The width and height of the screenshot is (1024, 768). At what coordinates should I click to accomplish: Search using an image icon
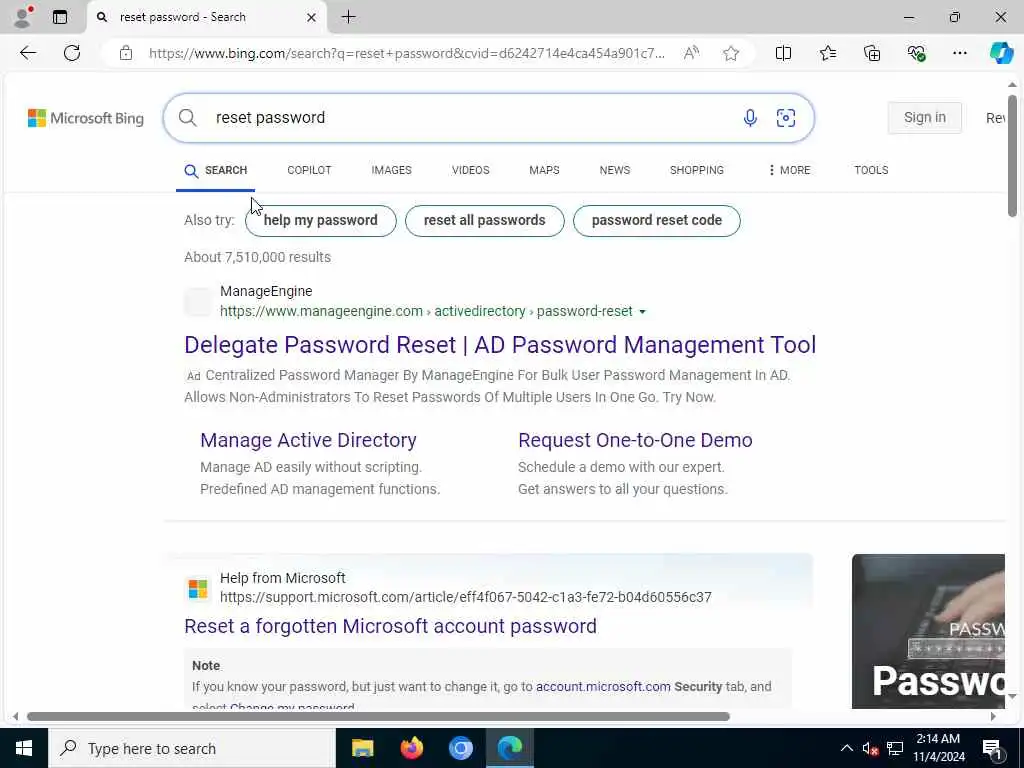coord(786,118)
